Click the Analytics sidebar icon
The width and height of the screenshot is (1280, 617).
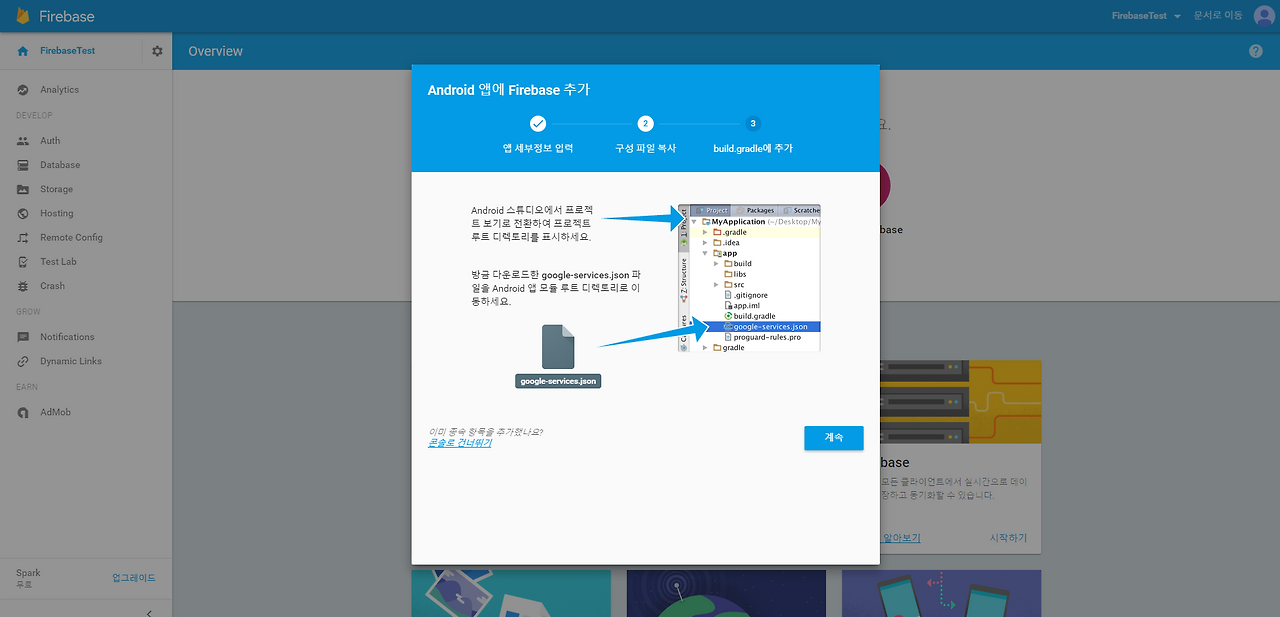point(23,90)
